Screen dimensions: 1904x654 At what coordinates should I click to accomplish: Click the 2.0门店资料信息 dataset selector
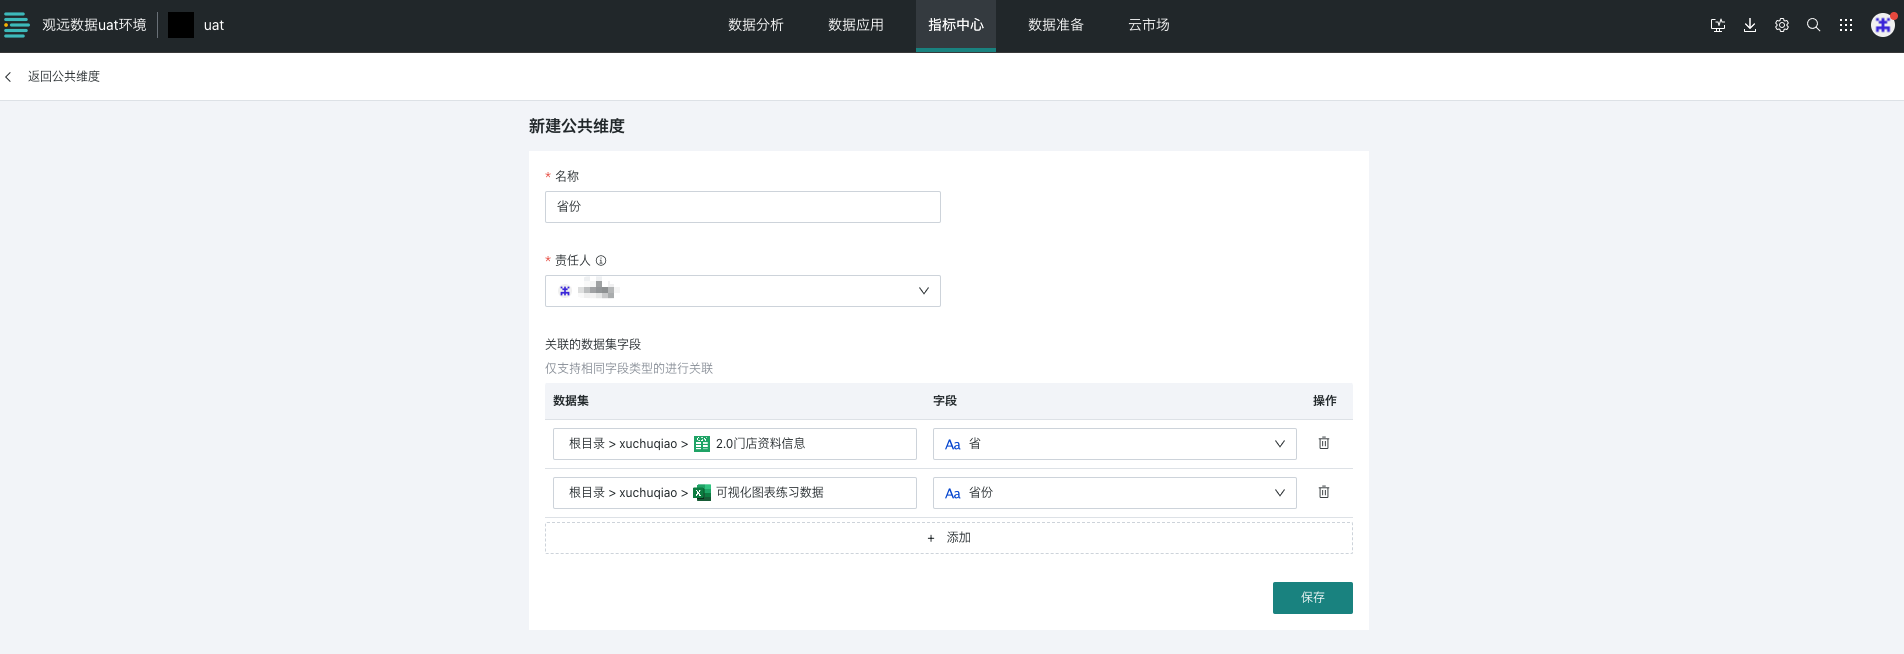coord(735,444)
